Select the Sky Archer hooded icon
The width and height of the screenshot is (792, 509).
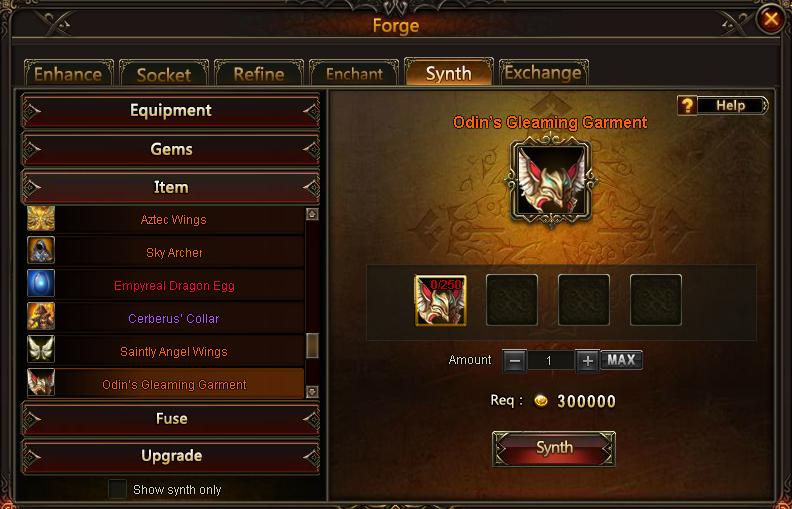(x=41, y=250)
